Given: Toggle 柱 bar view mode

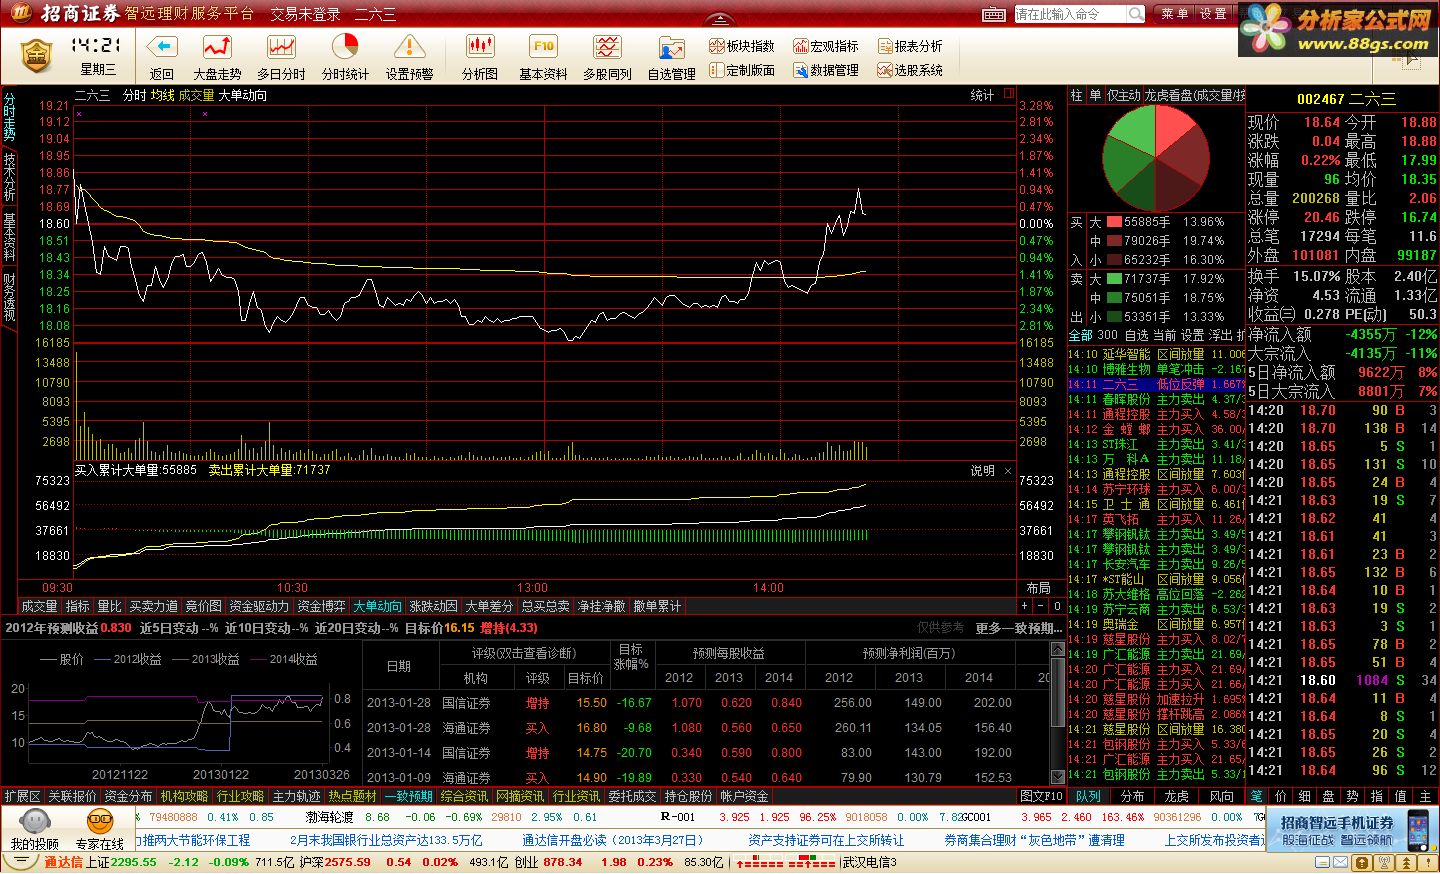Looking at the screenshot, I should pyautogui.click(x=1077, y=95).
